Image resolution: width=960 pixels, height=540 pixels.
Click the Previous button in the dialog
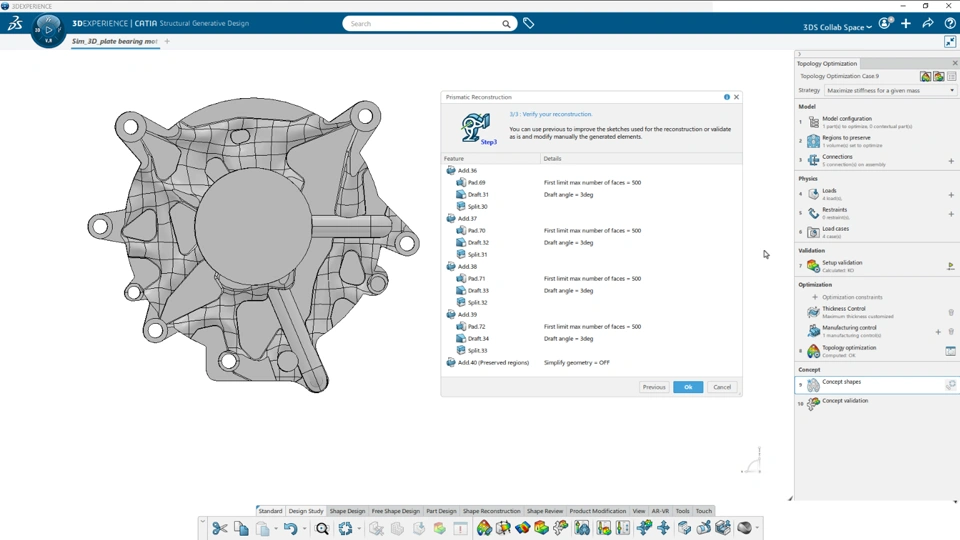654,387
